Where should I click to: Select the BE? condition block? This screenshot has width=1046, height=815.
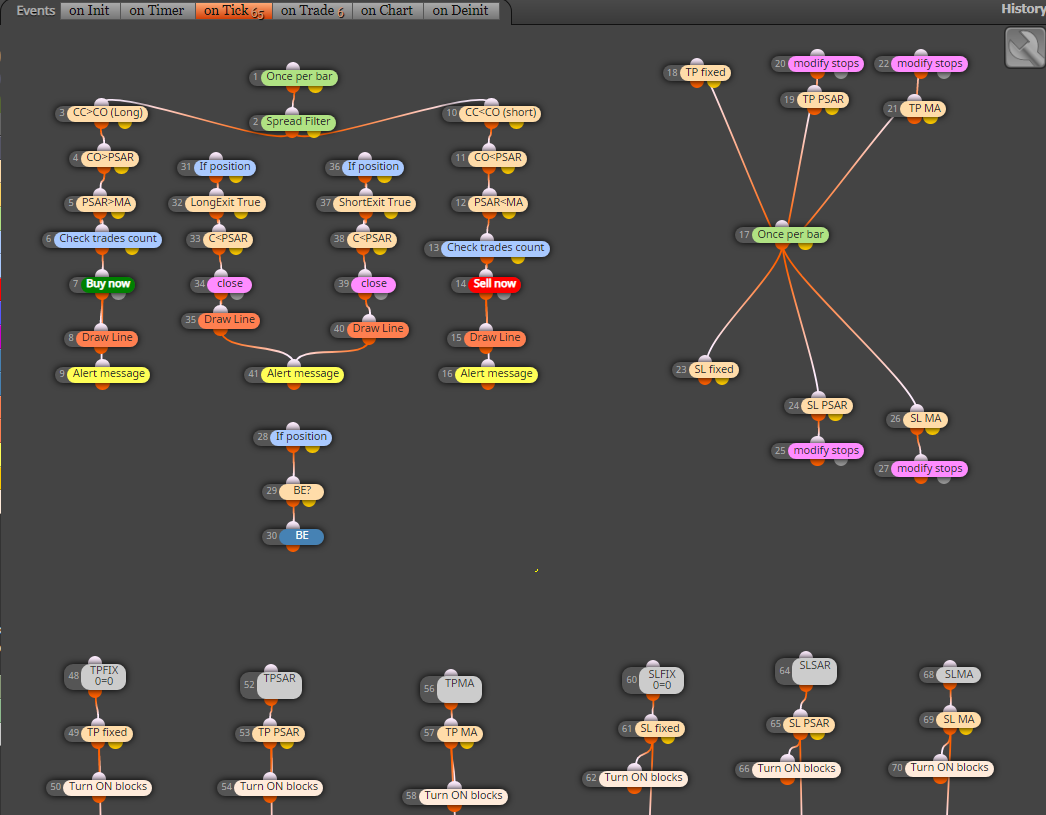[302, 491]
